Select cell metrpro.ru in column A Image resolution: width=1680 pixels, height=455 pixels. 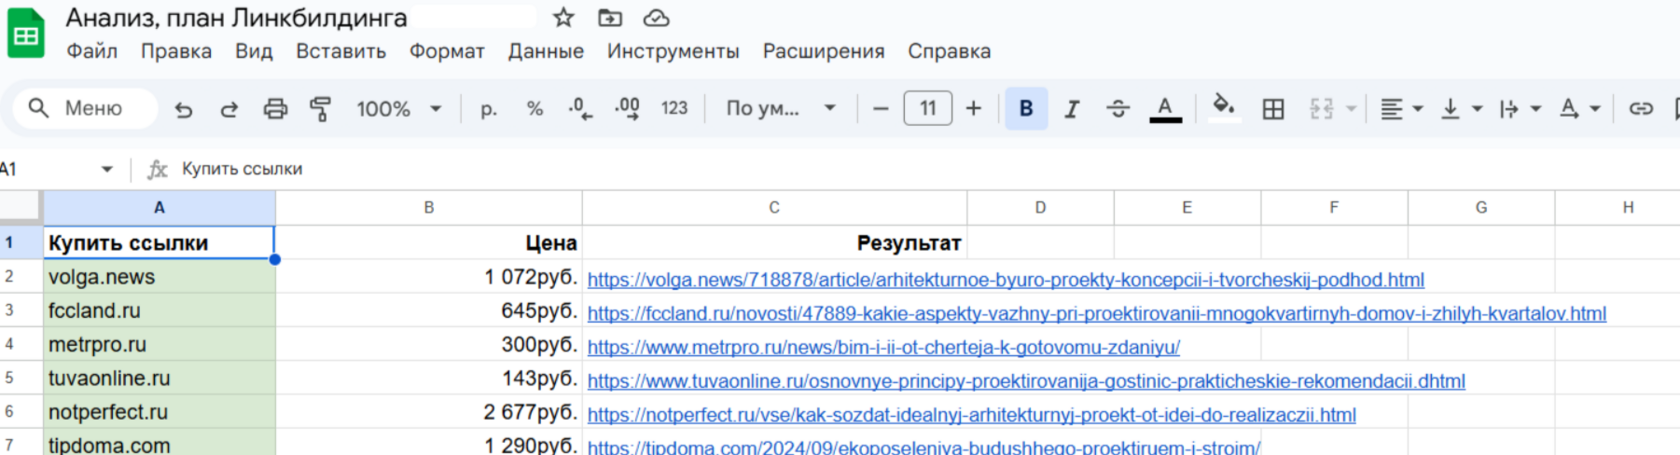click(x=159, y=344)
